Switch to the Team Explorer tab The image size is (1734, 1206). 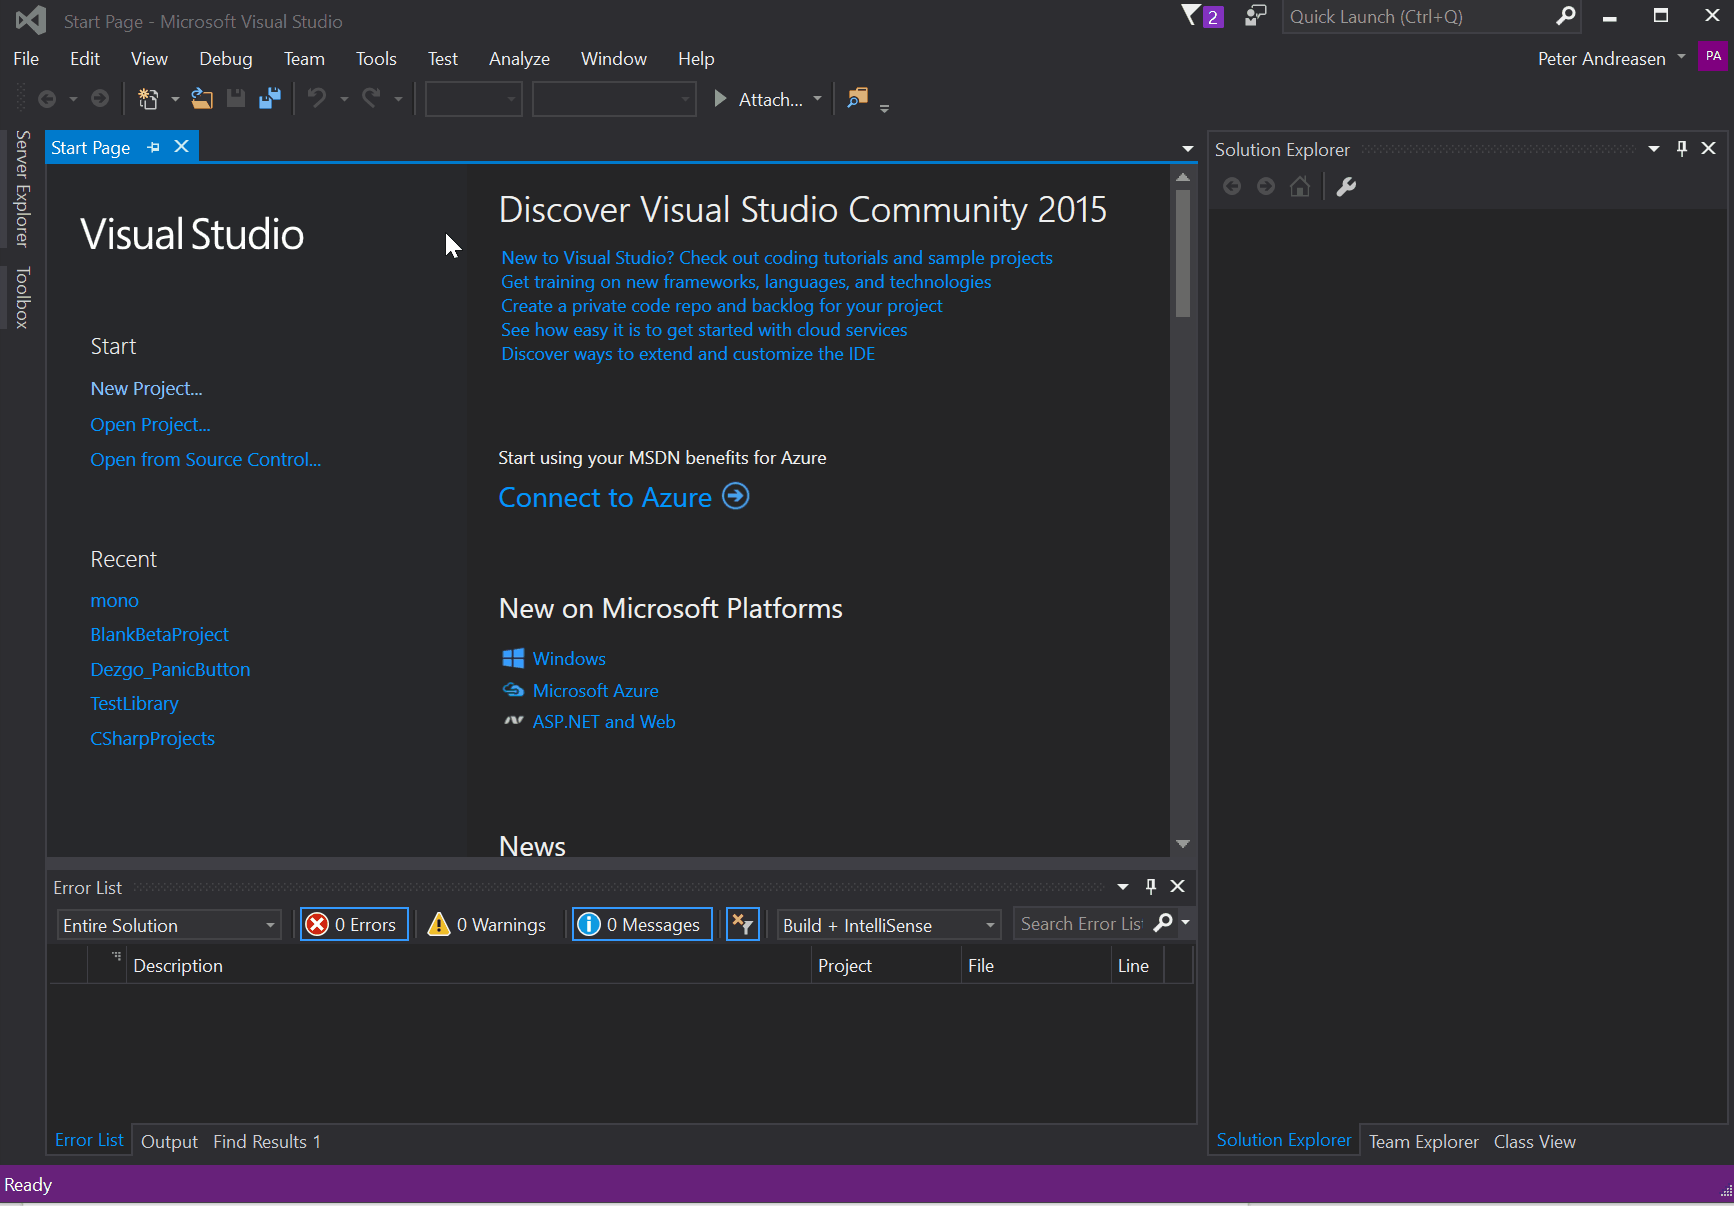(x=1423, y=1141)
